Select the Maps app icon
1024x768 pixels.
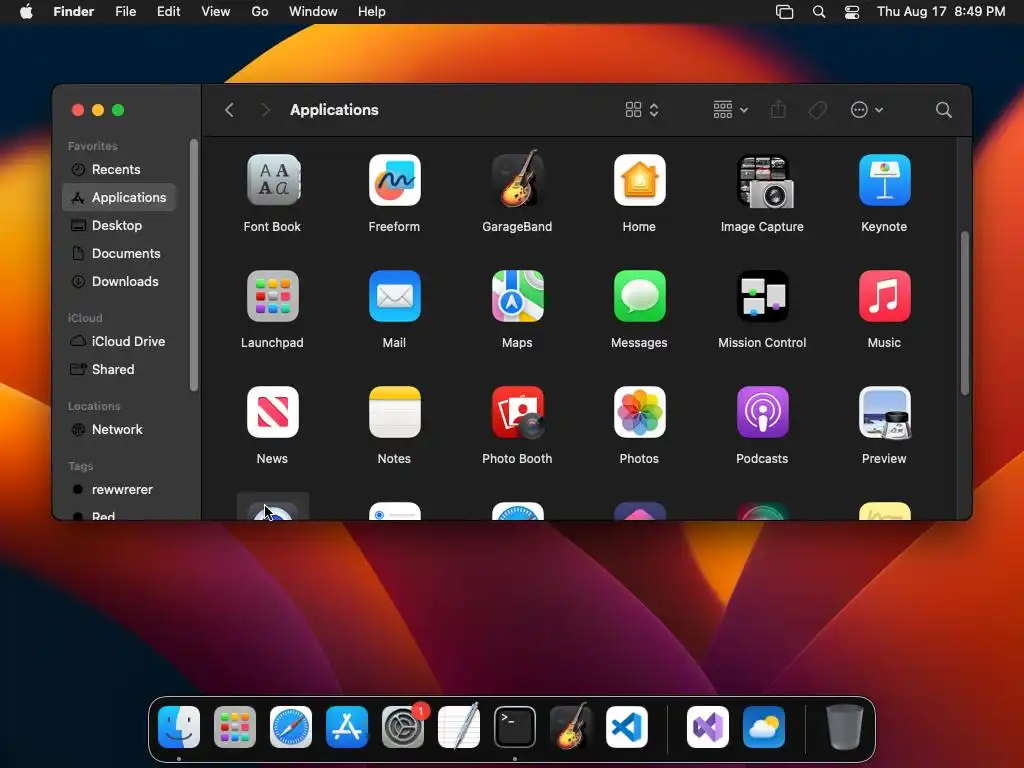click(517, 296)
